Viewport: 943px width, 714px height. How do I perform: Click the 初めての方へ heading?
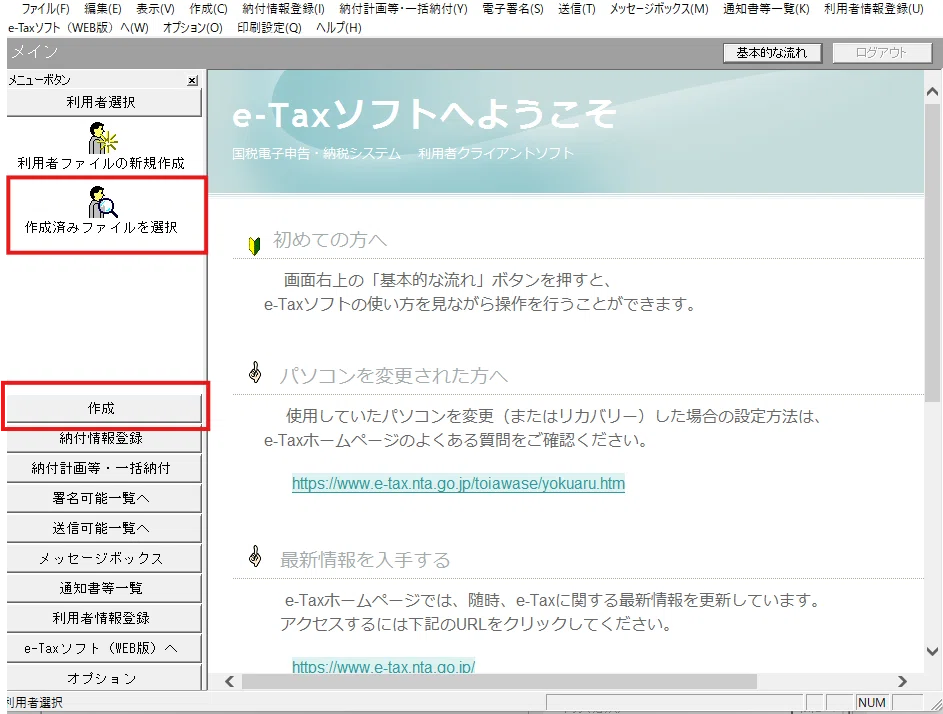point(330,240)
